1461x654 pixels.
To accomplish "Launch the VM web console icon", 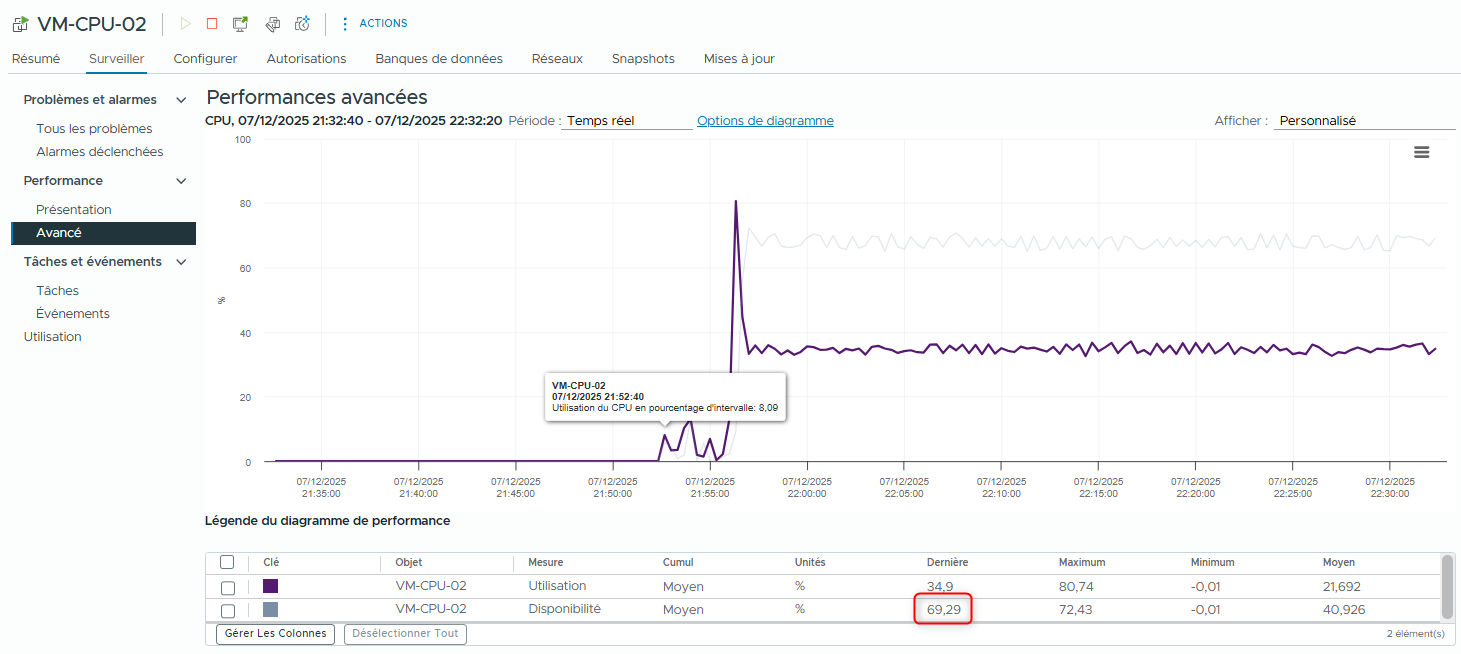I will tap(240, 24).
